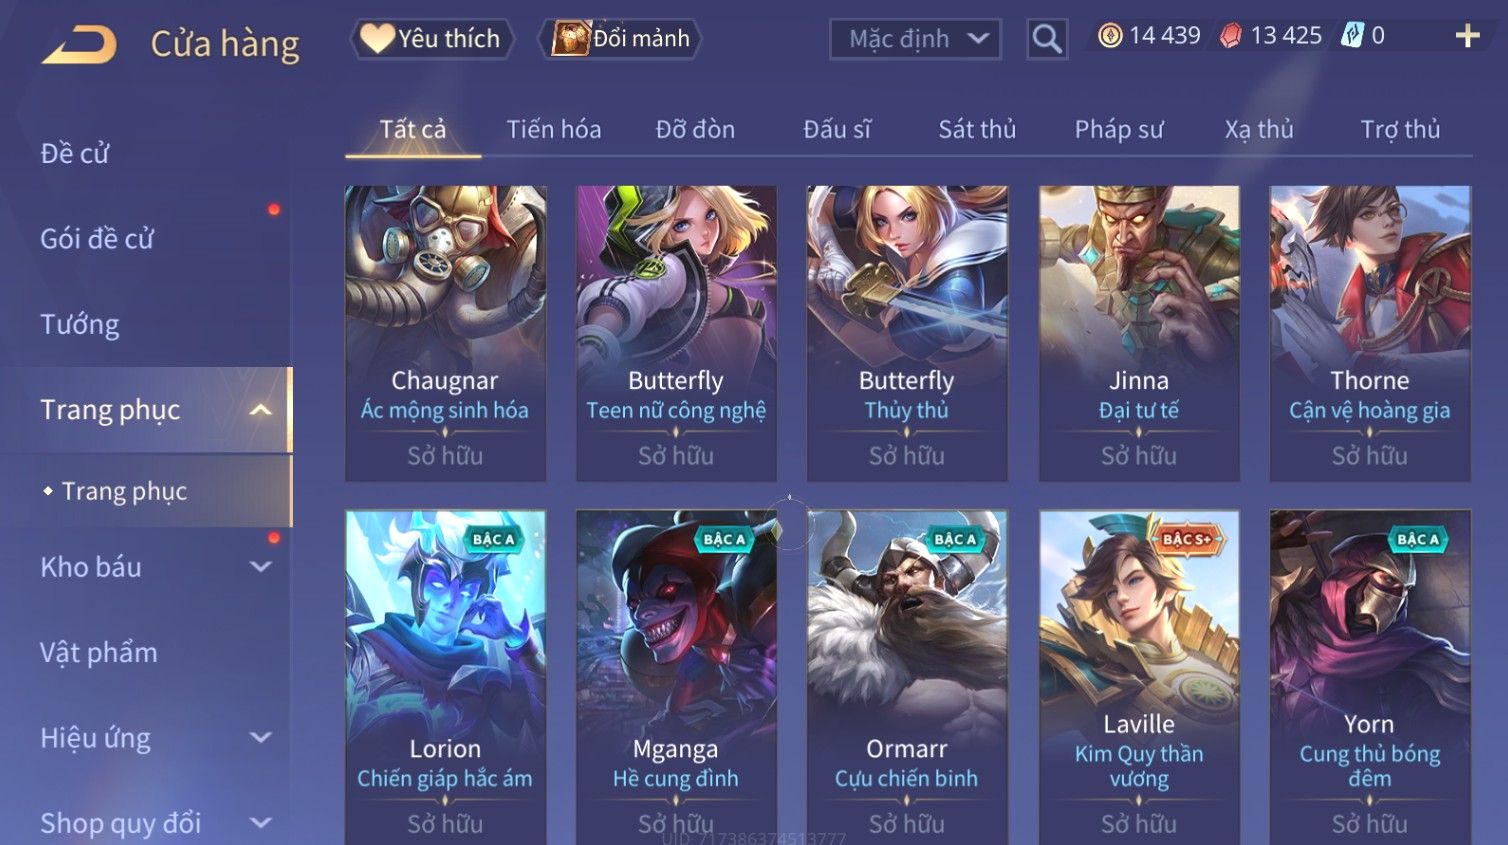Expand the Hiệu ứng sidebar section
The width and height of the screenshot is (1508, 845).
[x=261, y=738]
